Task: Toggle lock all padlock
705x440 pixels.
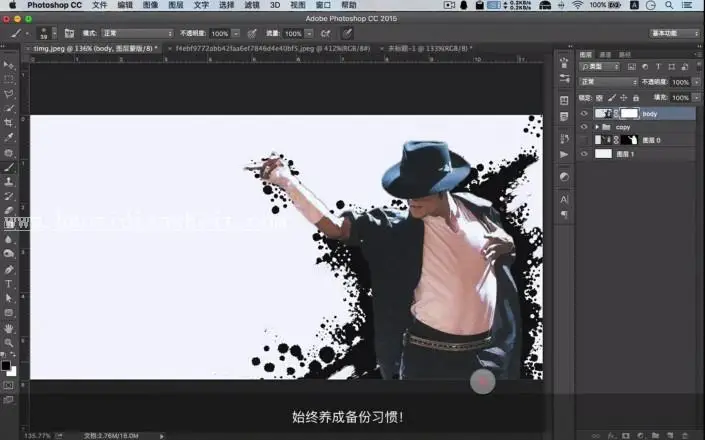Action: tap(636, 98)
